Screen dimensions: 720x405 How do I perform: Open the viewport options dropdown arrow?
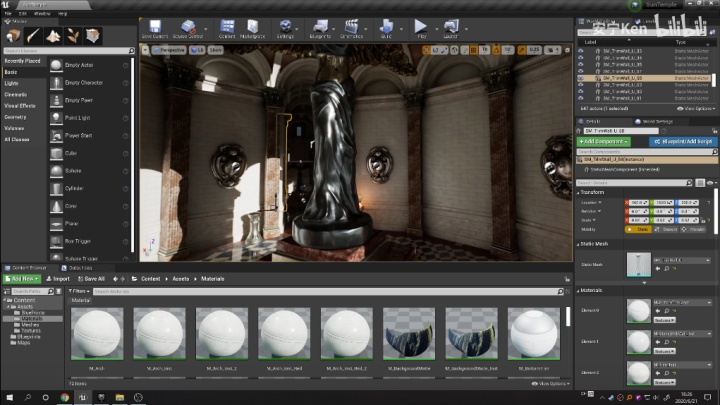pyautogui.click(x=145, y=50)
